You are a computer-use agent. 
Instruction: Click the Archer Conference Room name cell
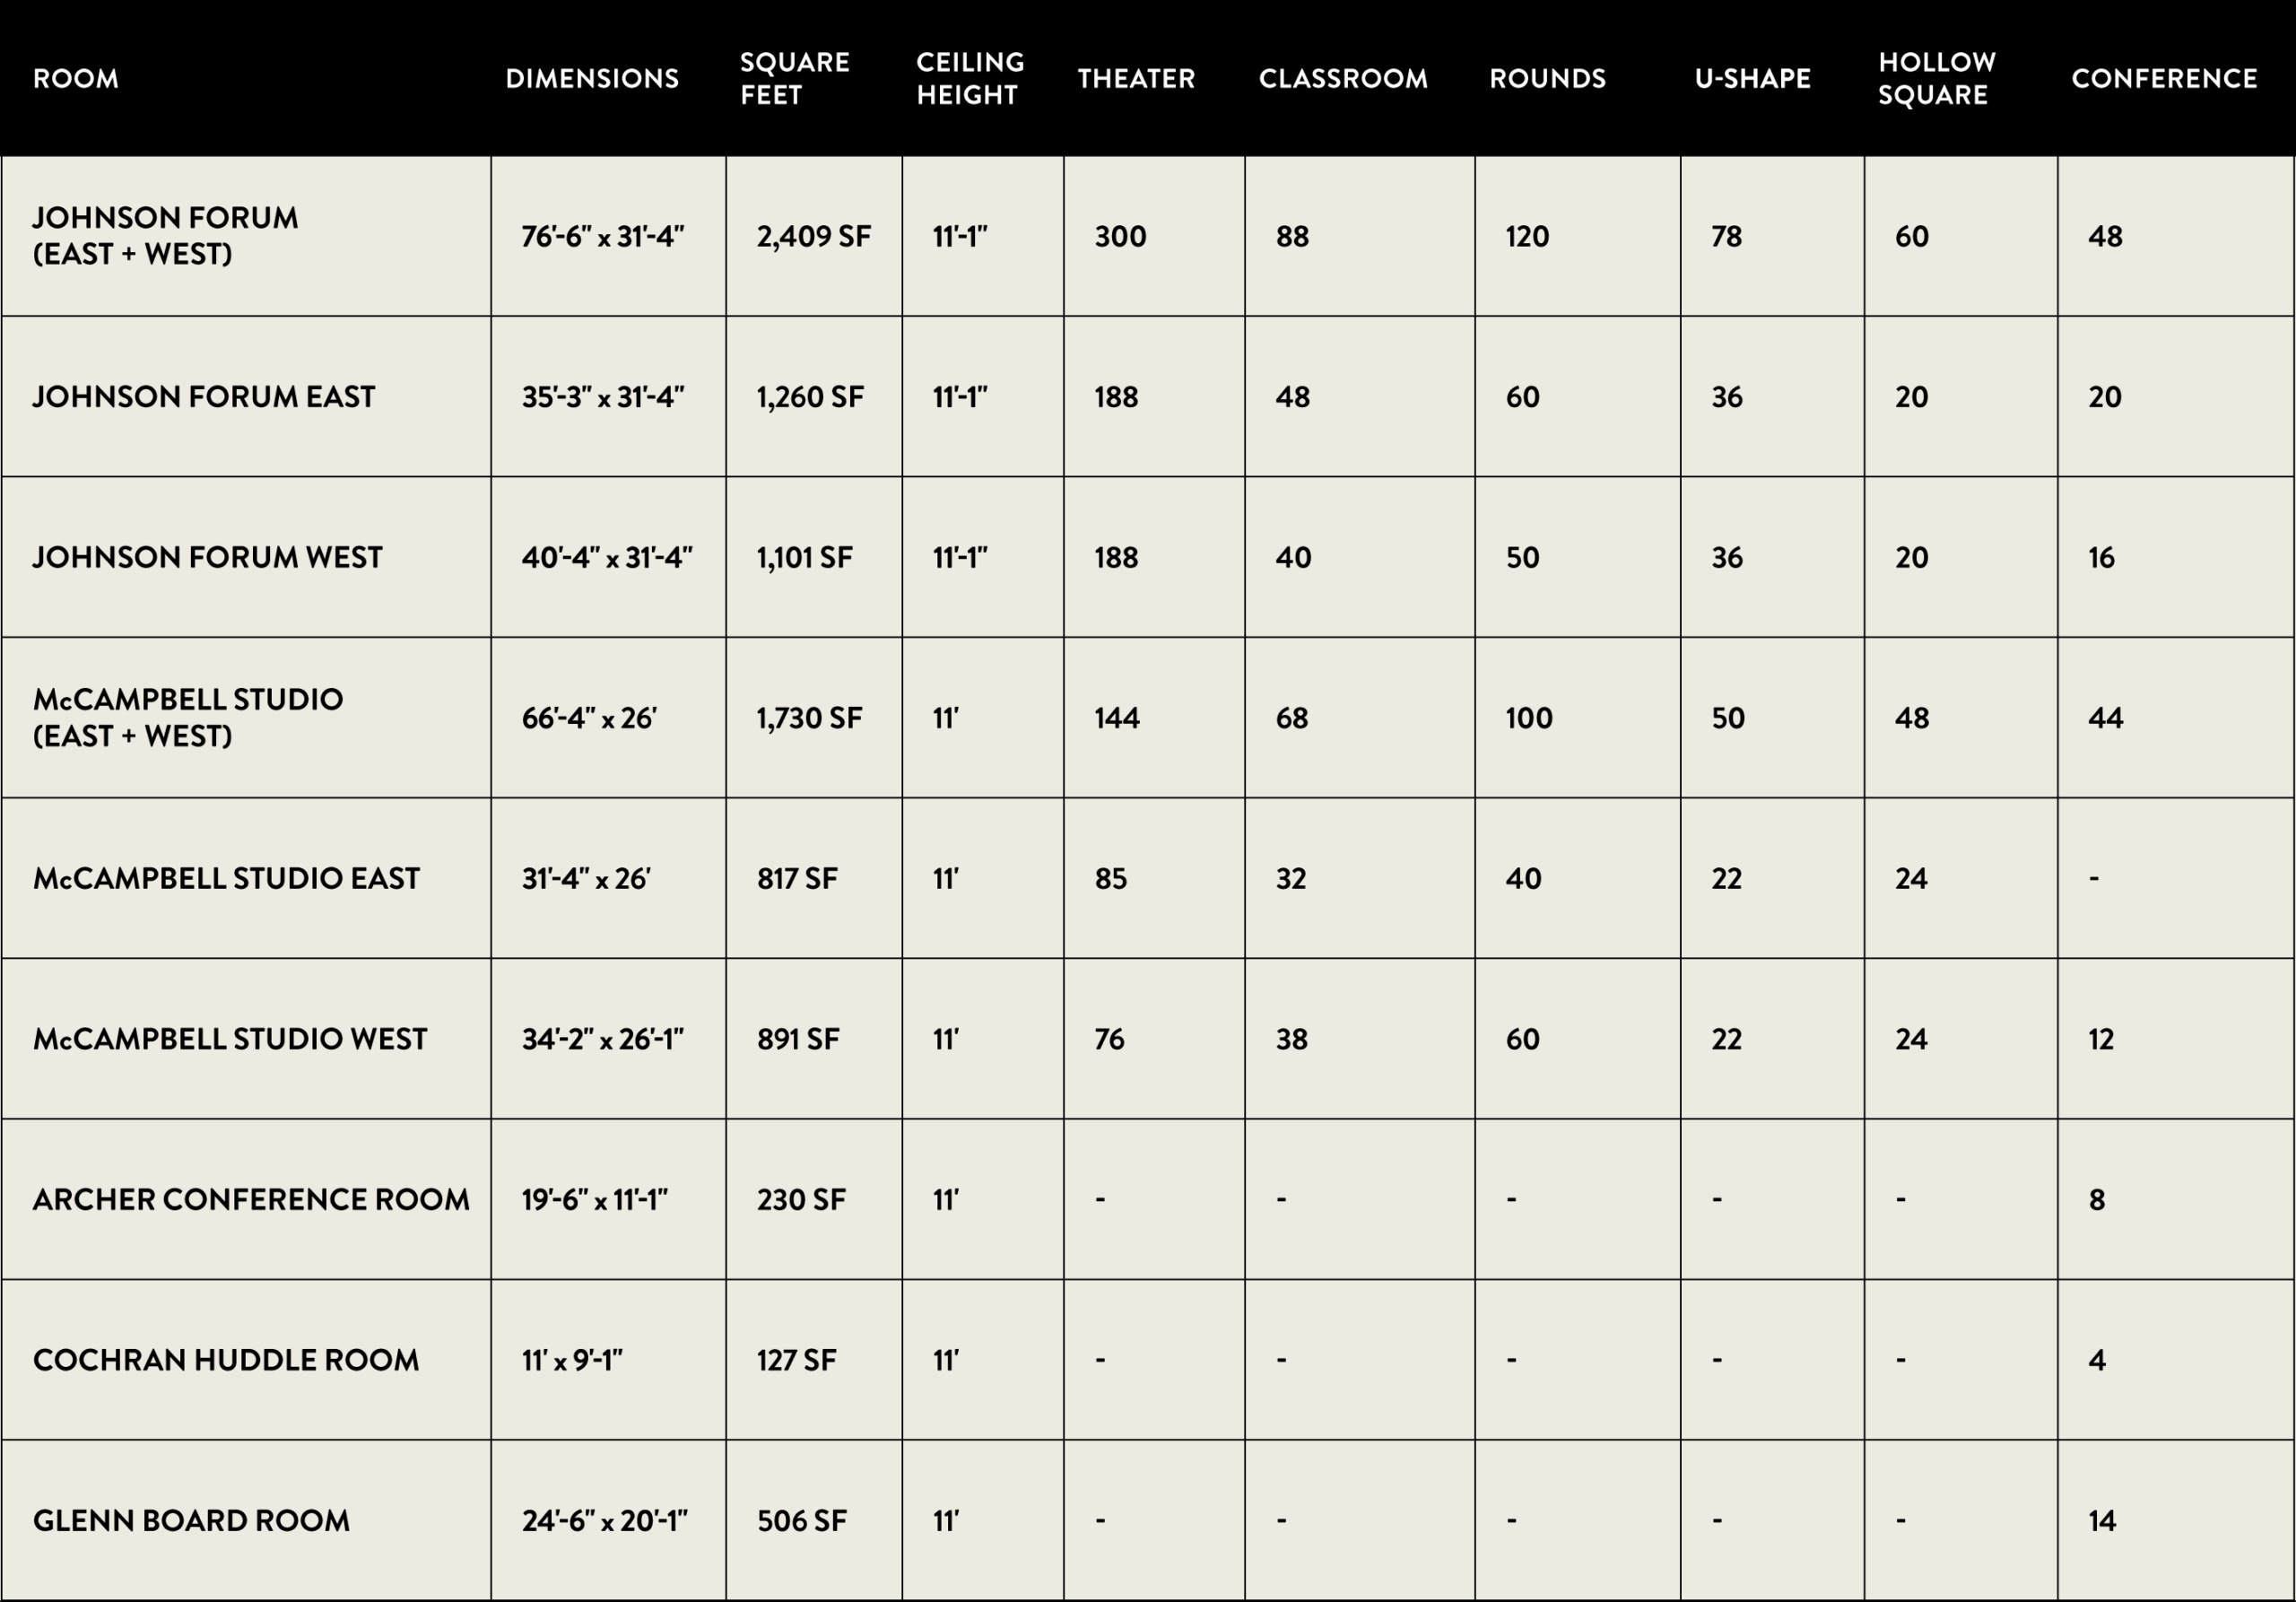click(x=251, y=1199)
